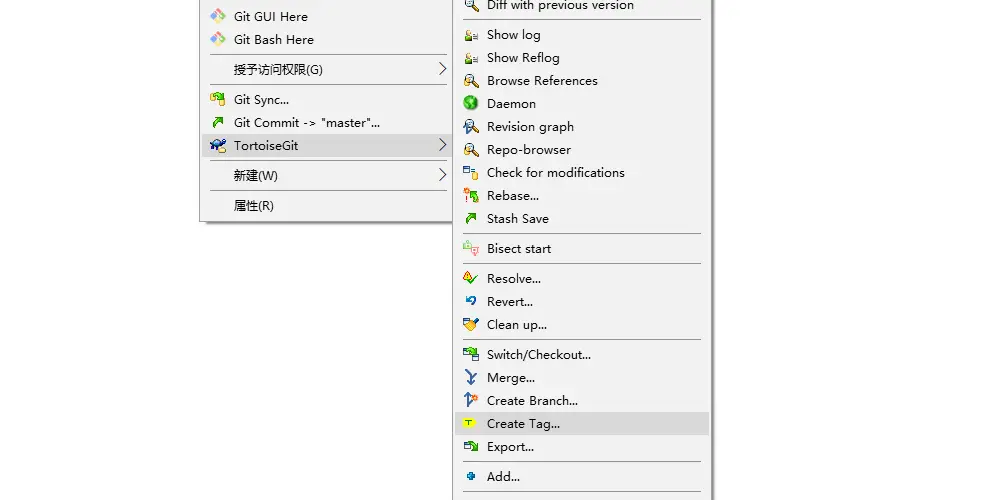Choose Stash Save entry
The width and height of the screenshot is (1000, 500).
582,219
